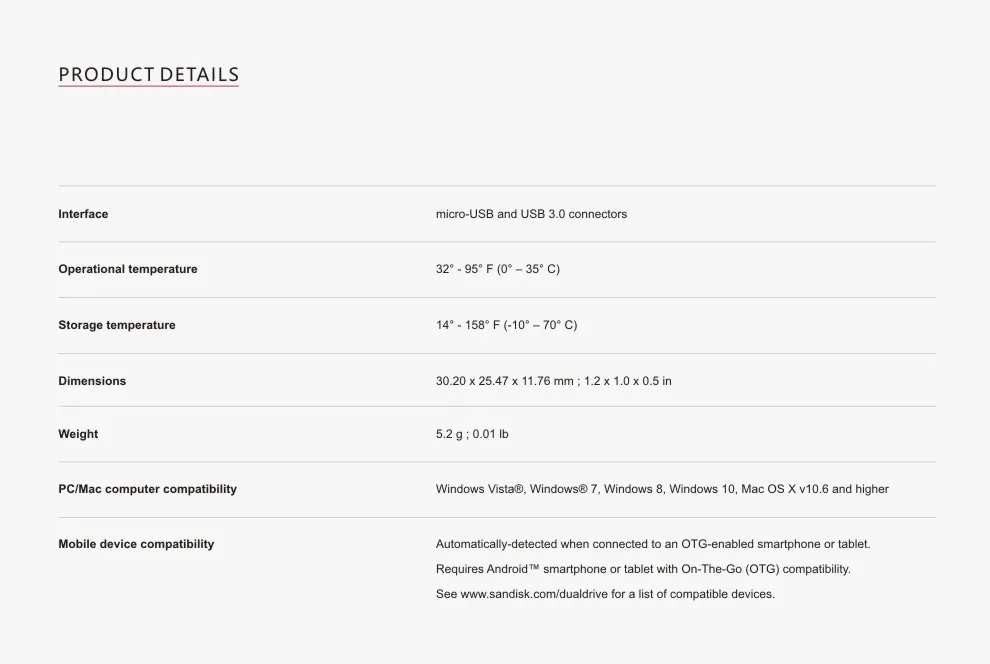Select the PC/Mac computer compatibility label
The height and width of the screenshot is (664, 990).
pyautogui.click(x=147, y=489)
